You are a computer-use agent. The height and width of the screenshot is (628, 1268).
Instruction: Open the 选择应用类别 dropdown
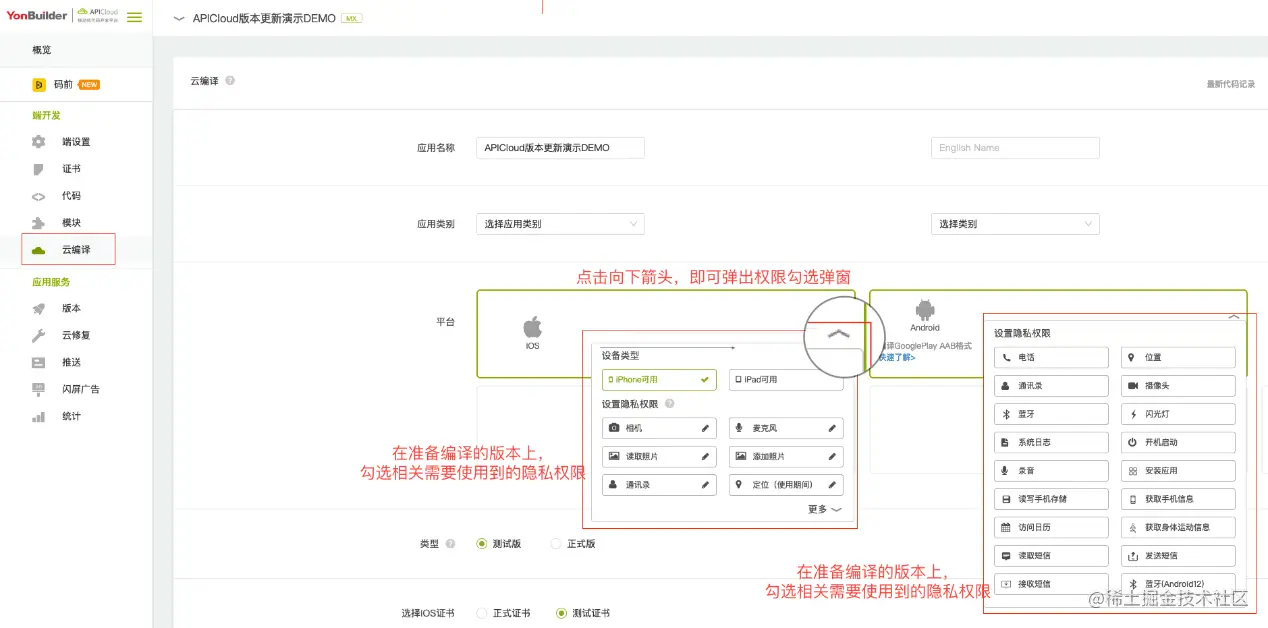pos(560,224)
